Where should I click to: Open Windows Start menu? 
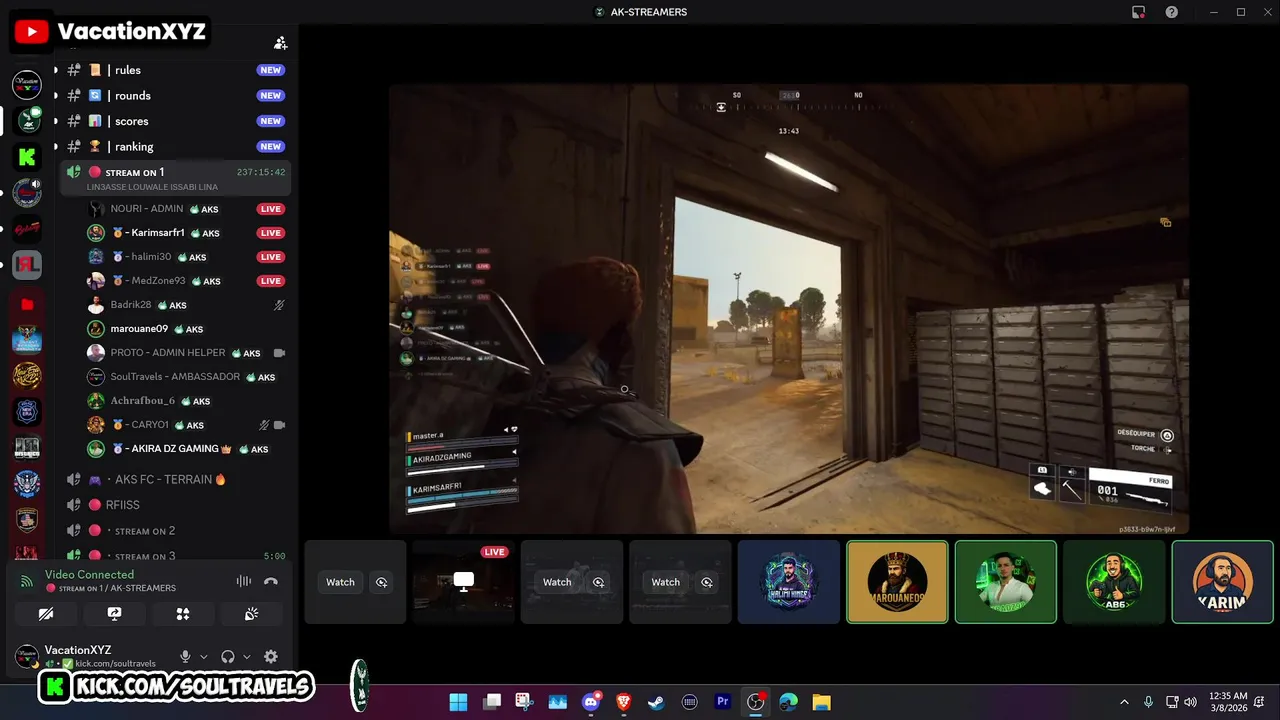[458, 702]
